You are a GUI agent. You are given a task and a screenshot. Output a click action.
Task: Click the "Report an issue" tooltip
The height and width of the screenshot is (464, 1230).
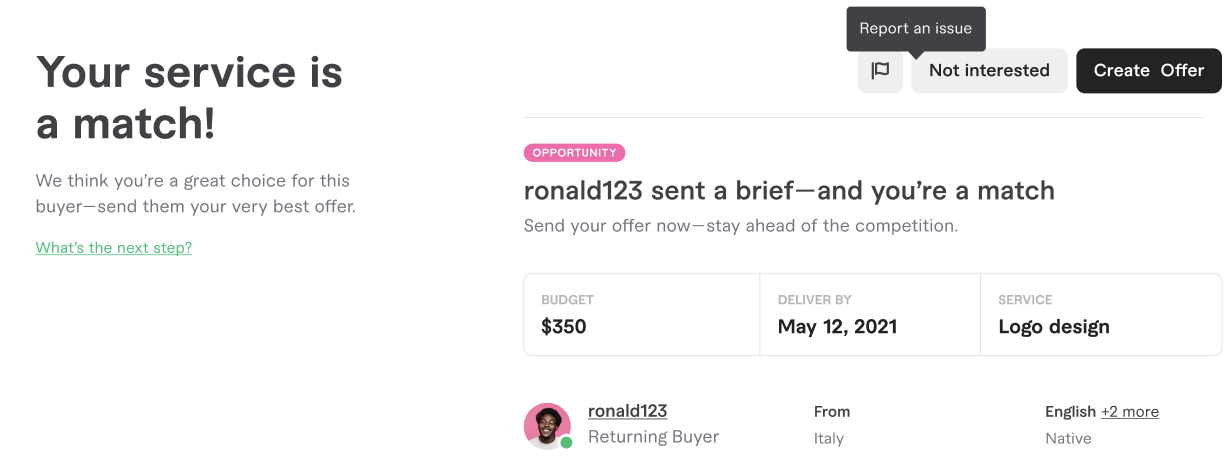pos(915,29)
